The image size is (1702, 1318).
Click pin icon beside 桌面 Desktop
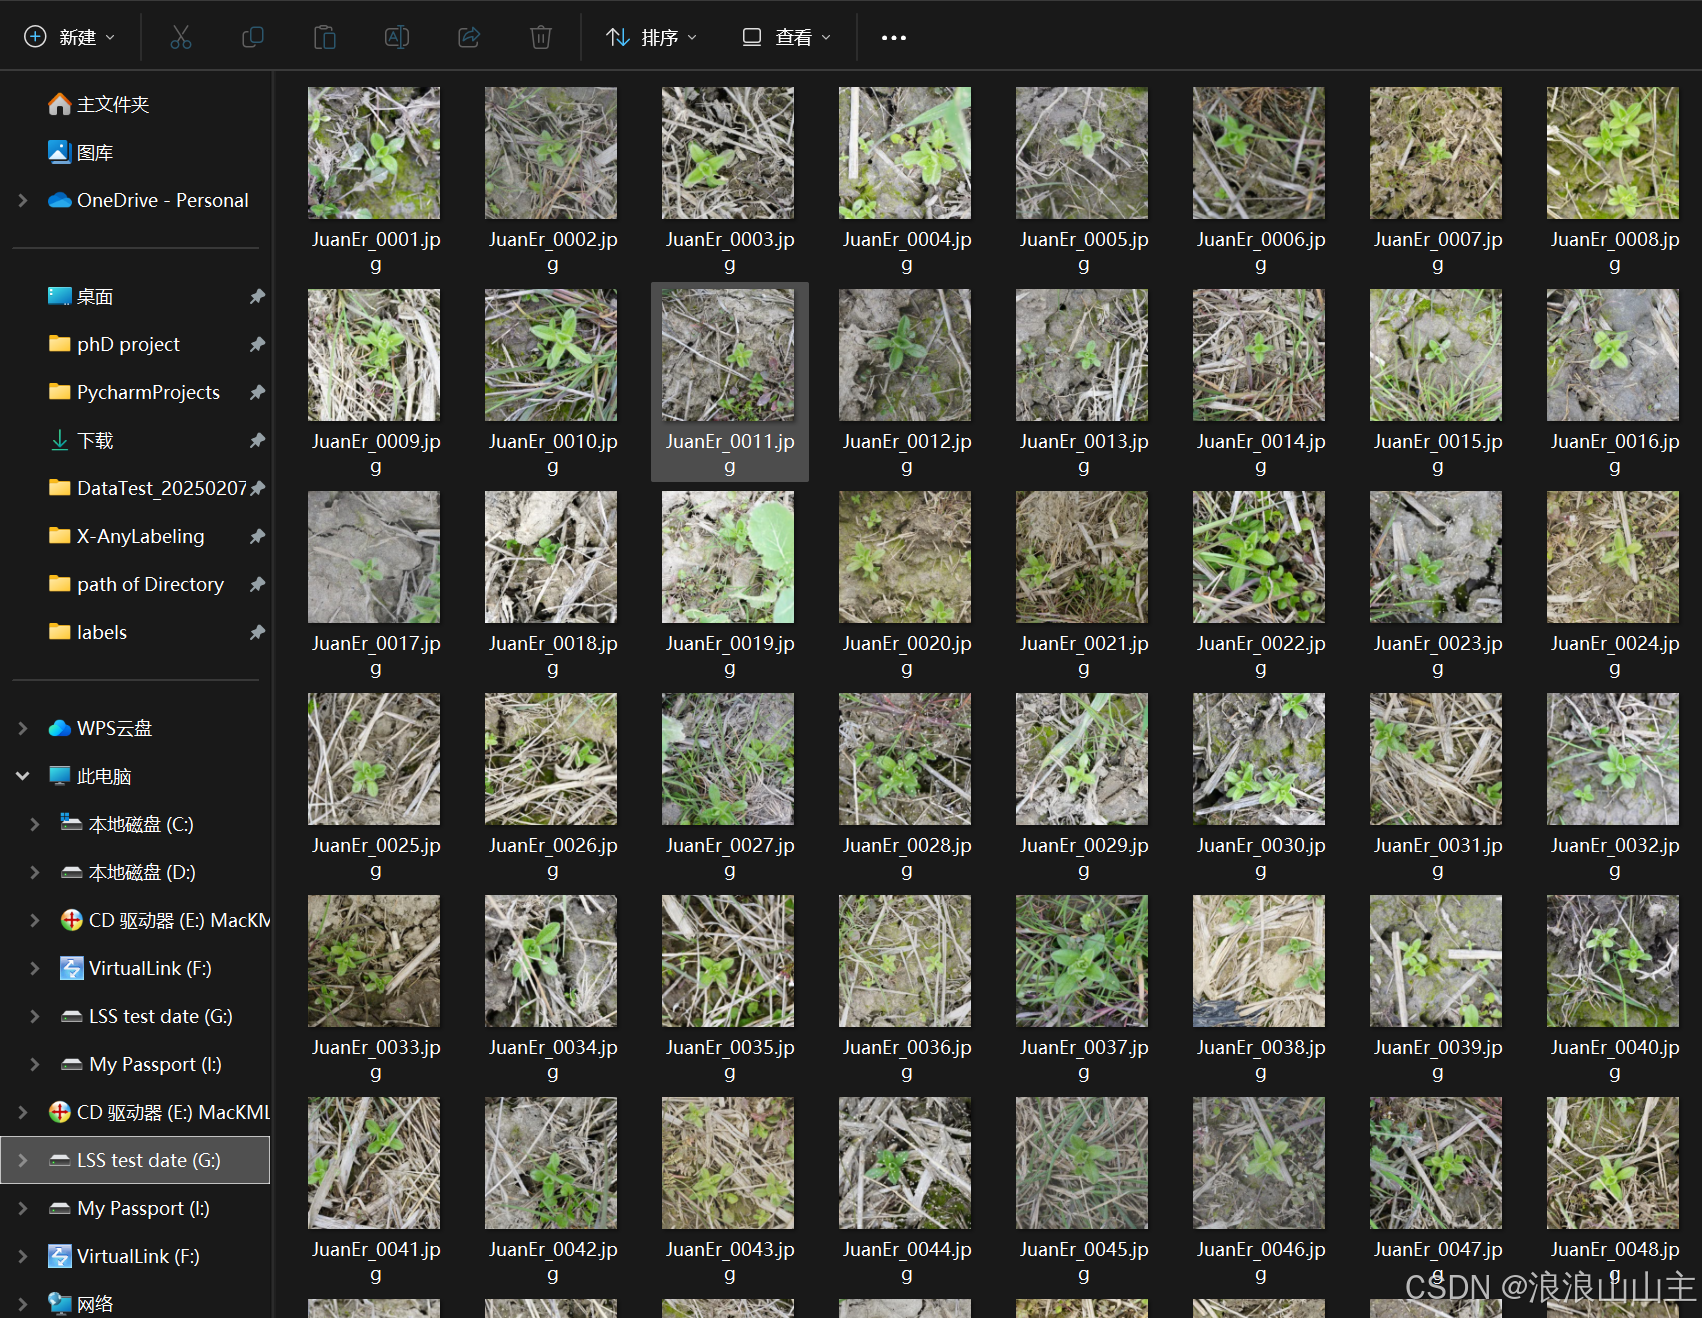[257, 296]
